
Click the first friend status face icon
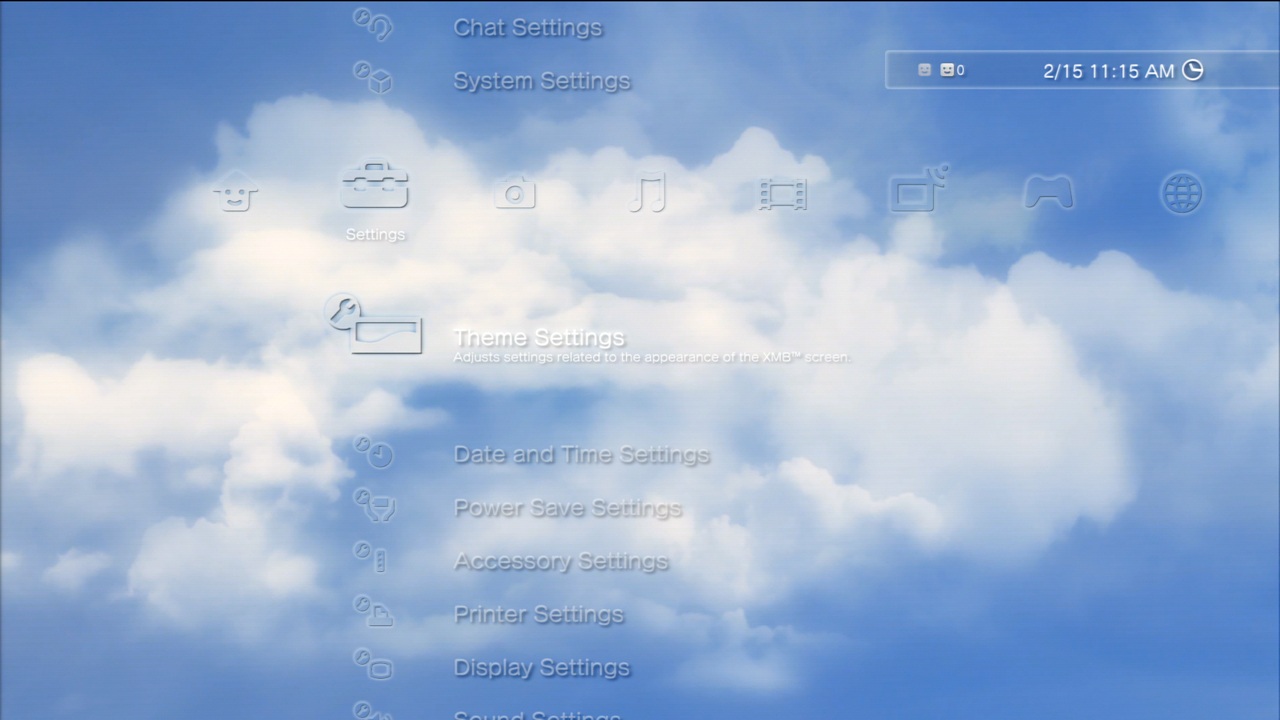pyautogui.click(x=925, y=70)
